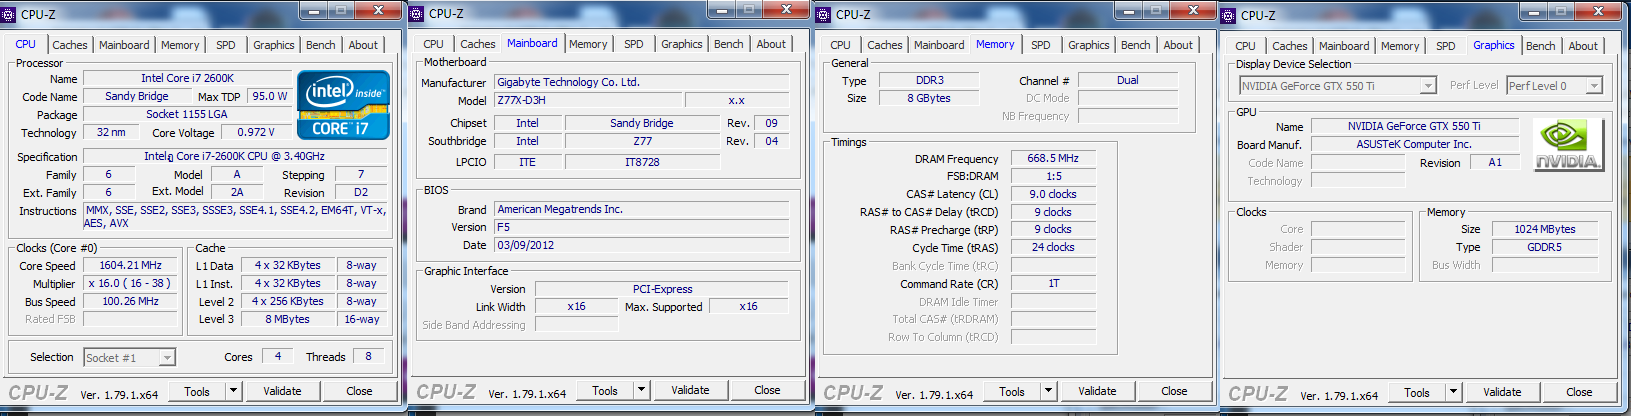Expand Tools arrow in the Memory window

(x=1049, y=391)
